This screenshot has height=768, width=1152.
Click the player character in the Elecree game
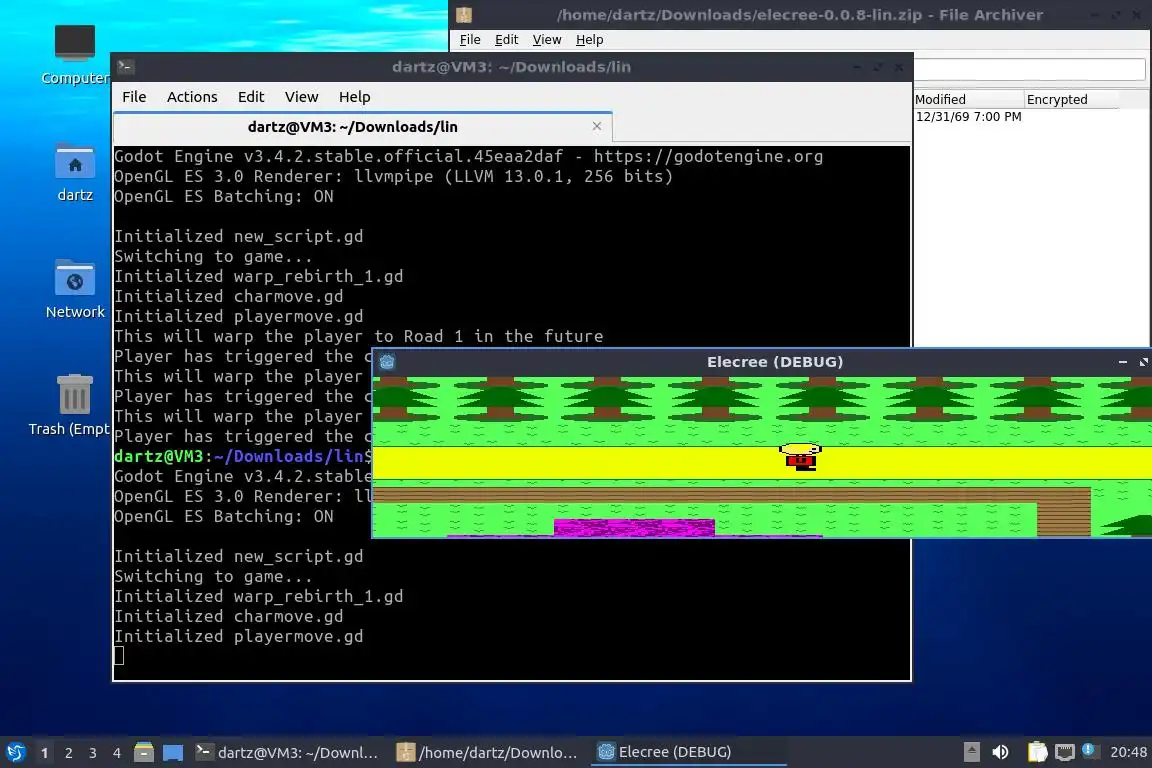(x=800, y=456)
